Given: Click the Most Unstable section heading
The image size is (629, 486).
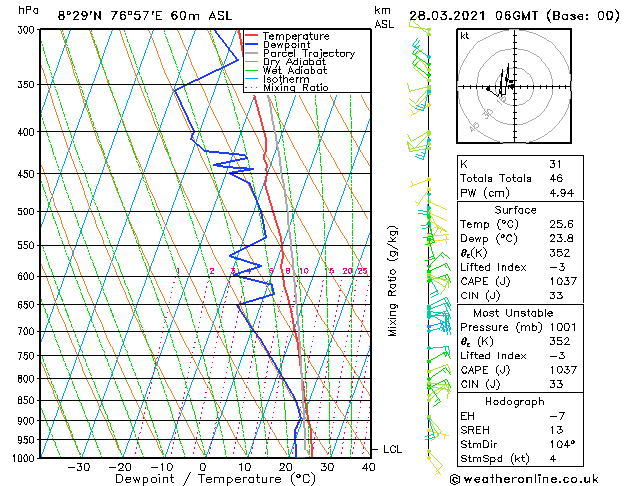Looking at the screenshot, I should pyautogui.click(x=513, y=313).
